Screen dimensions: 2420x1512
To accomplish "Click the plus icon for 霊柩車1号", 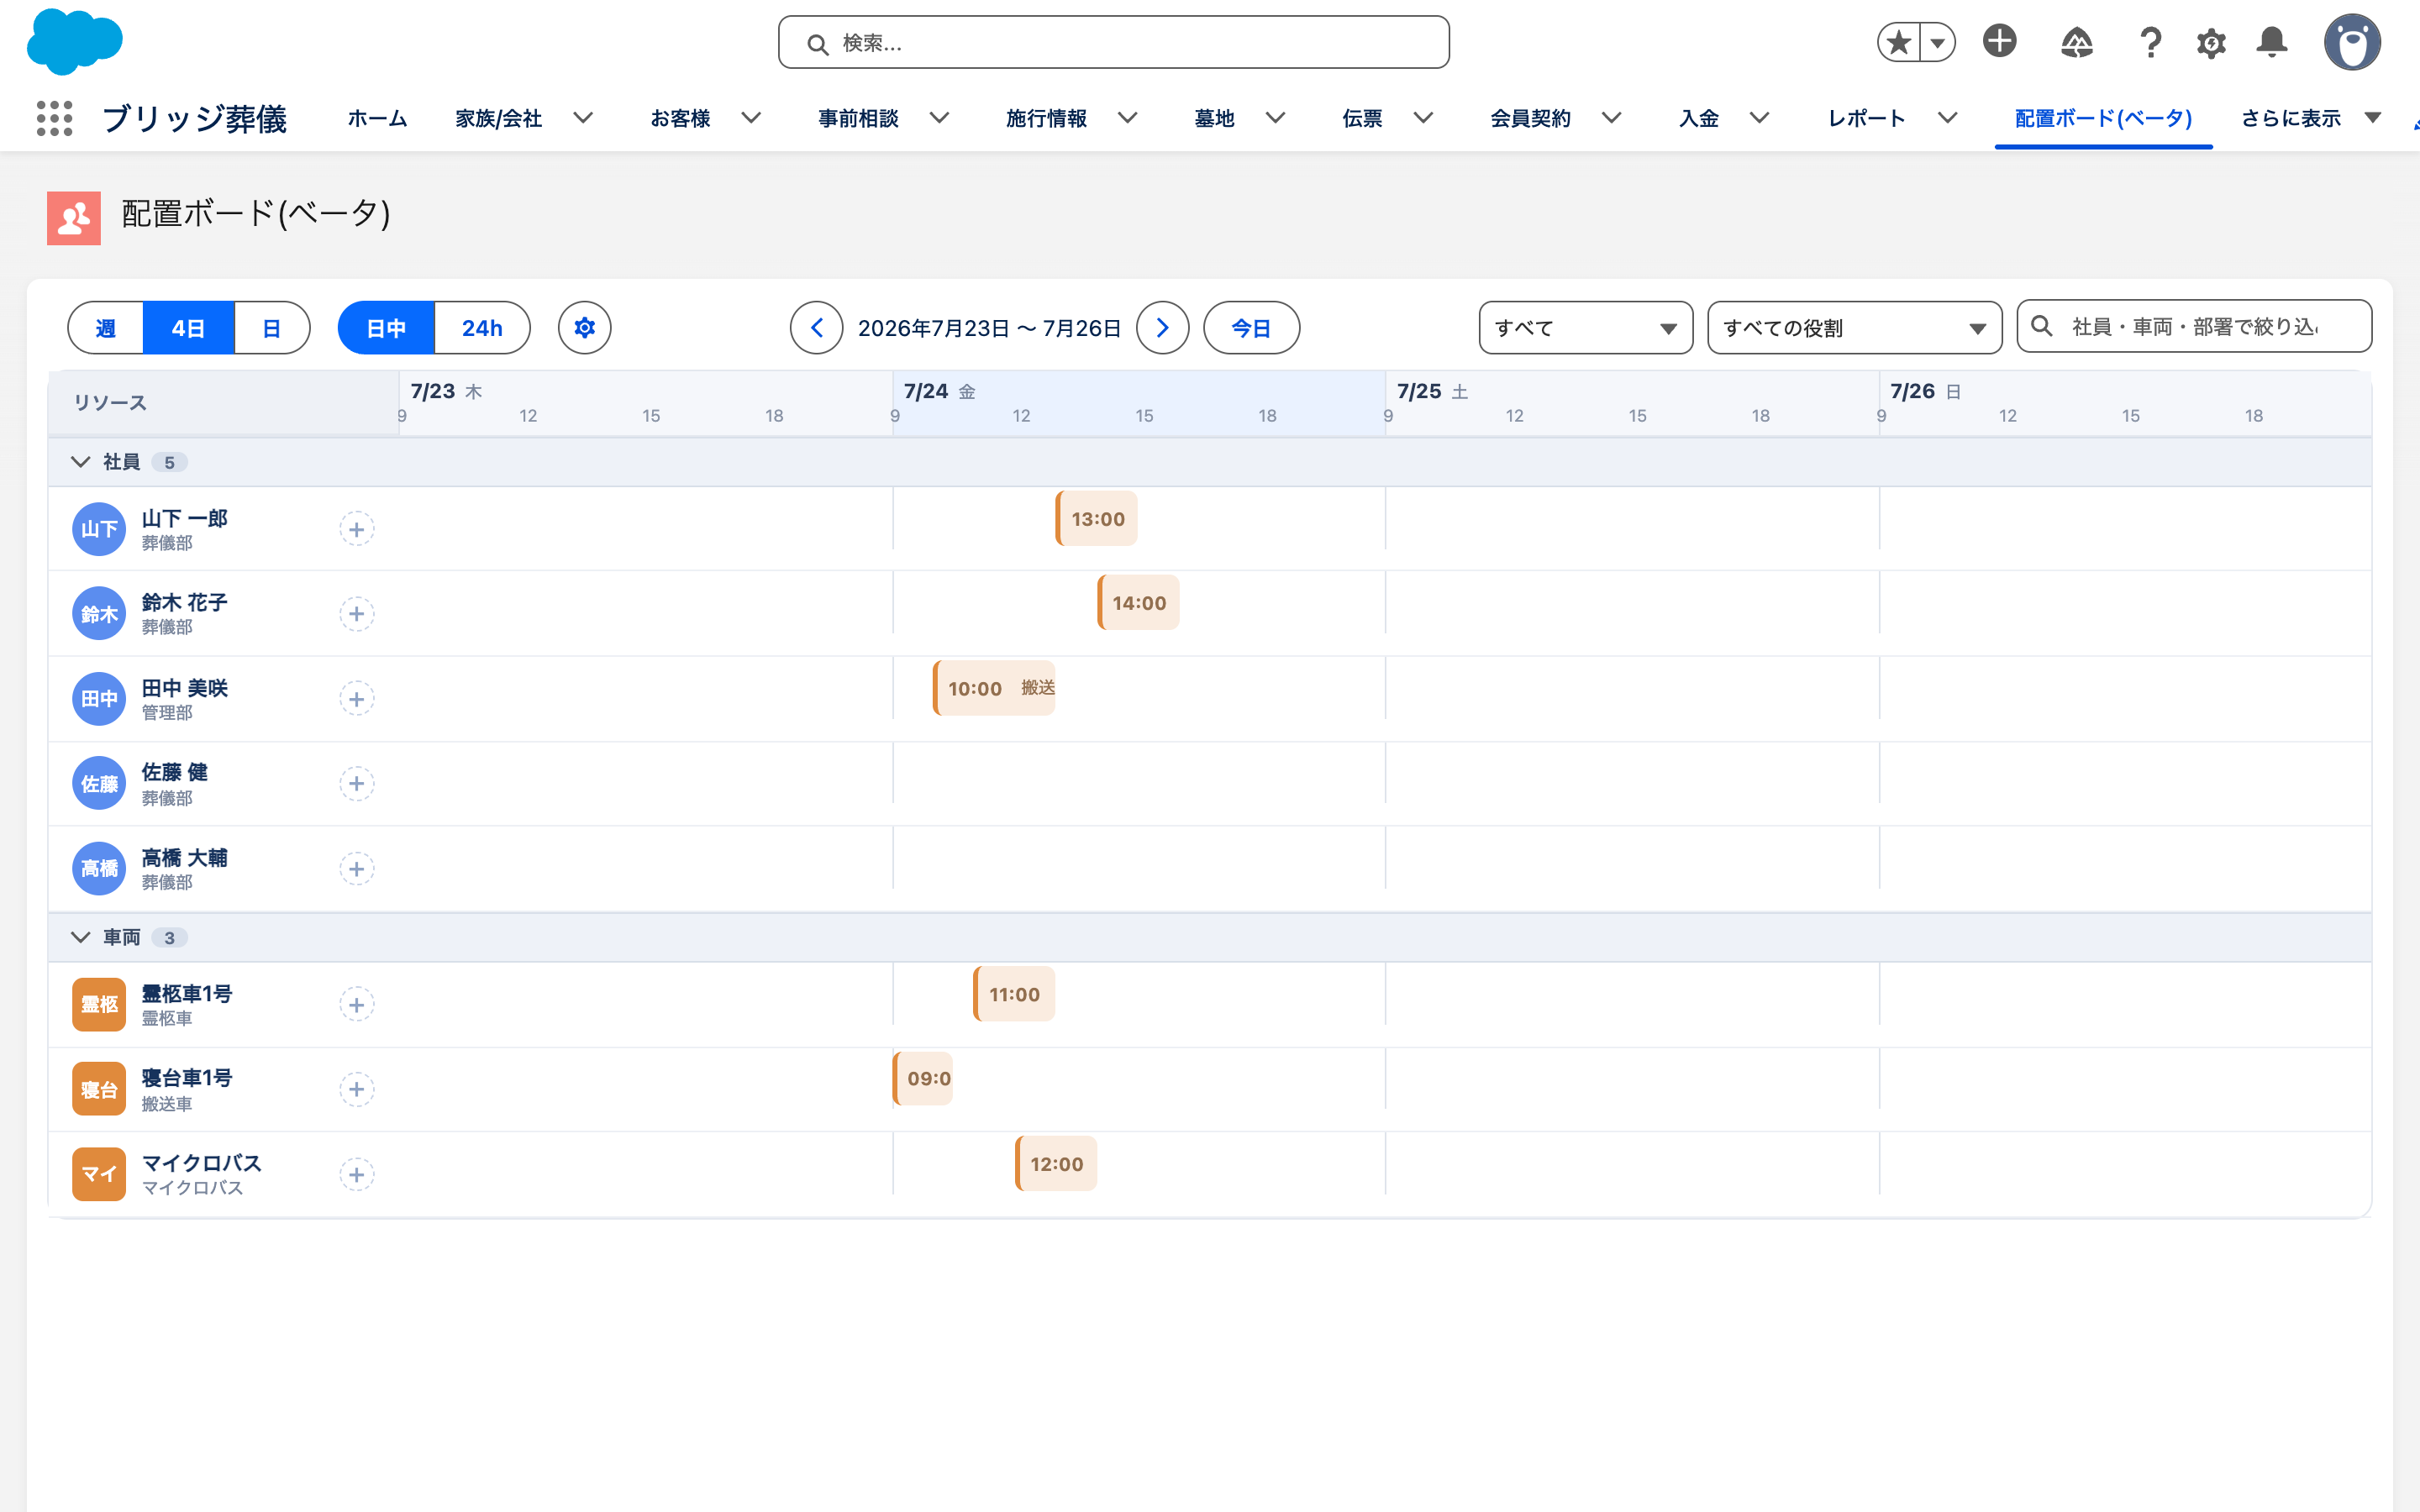I will [357, 1004].
